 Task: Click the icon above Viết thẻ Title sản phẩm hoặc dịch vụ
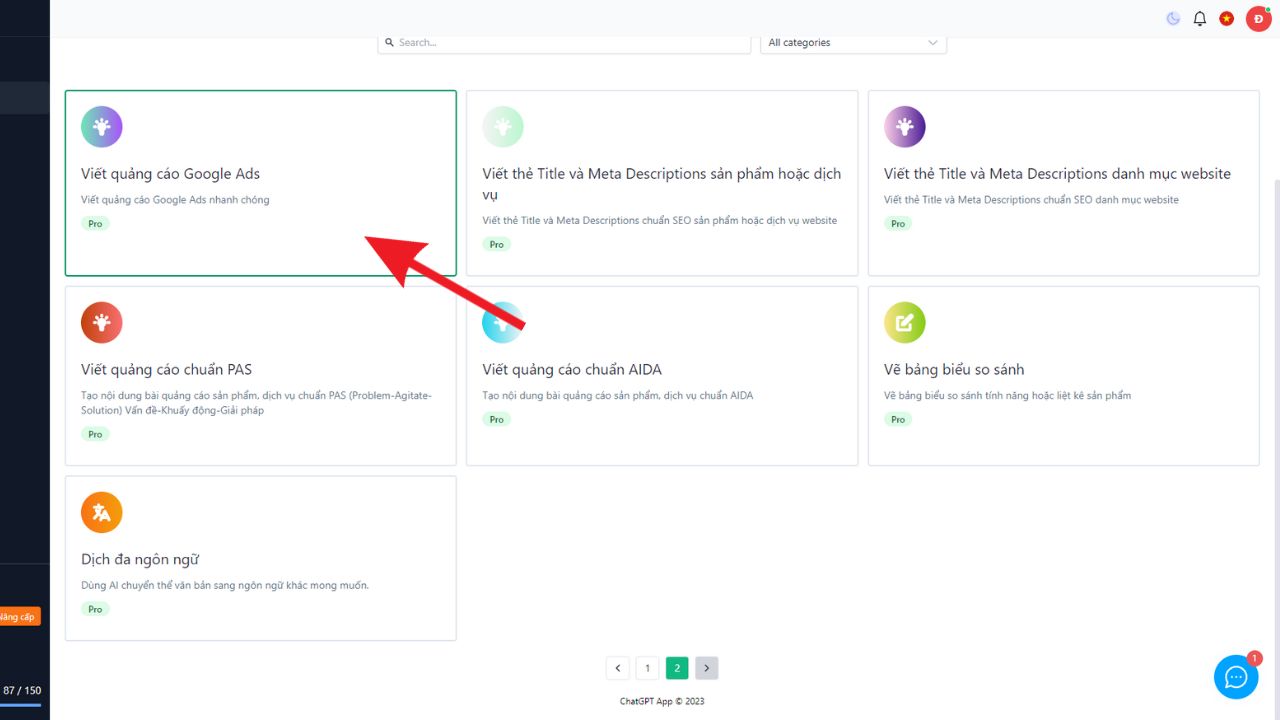click(x=503, y=127)
